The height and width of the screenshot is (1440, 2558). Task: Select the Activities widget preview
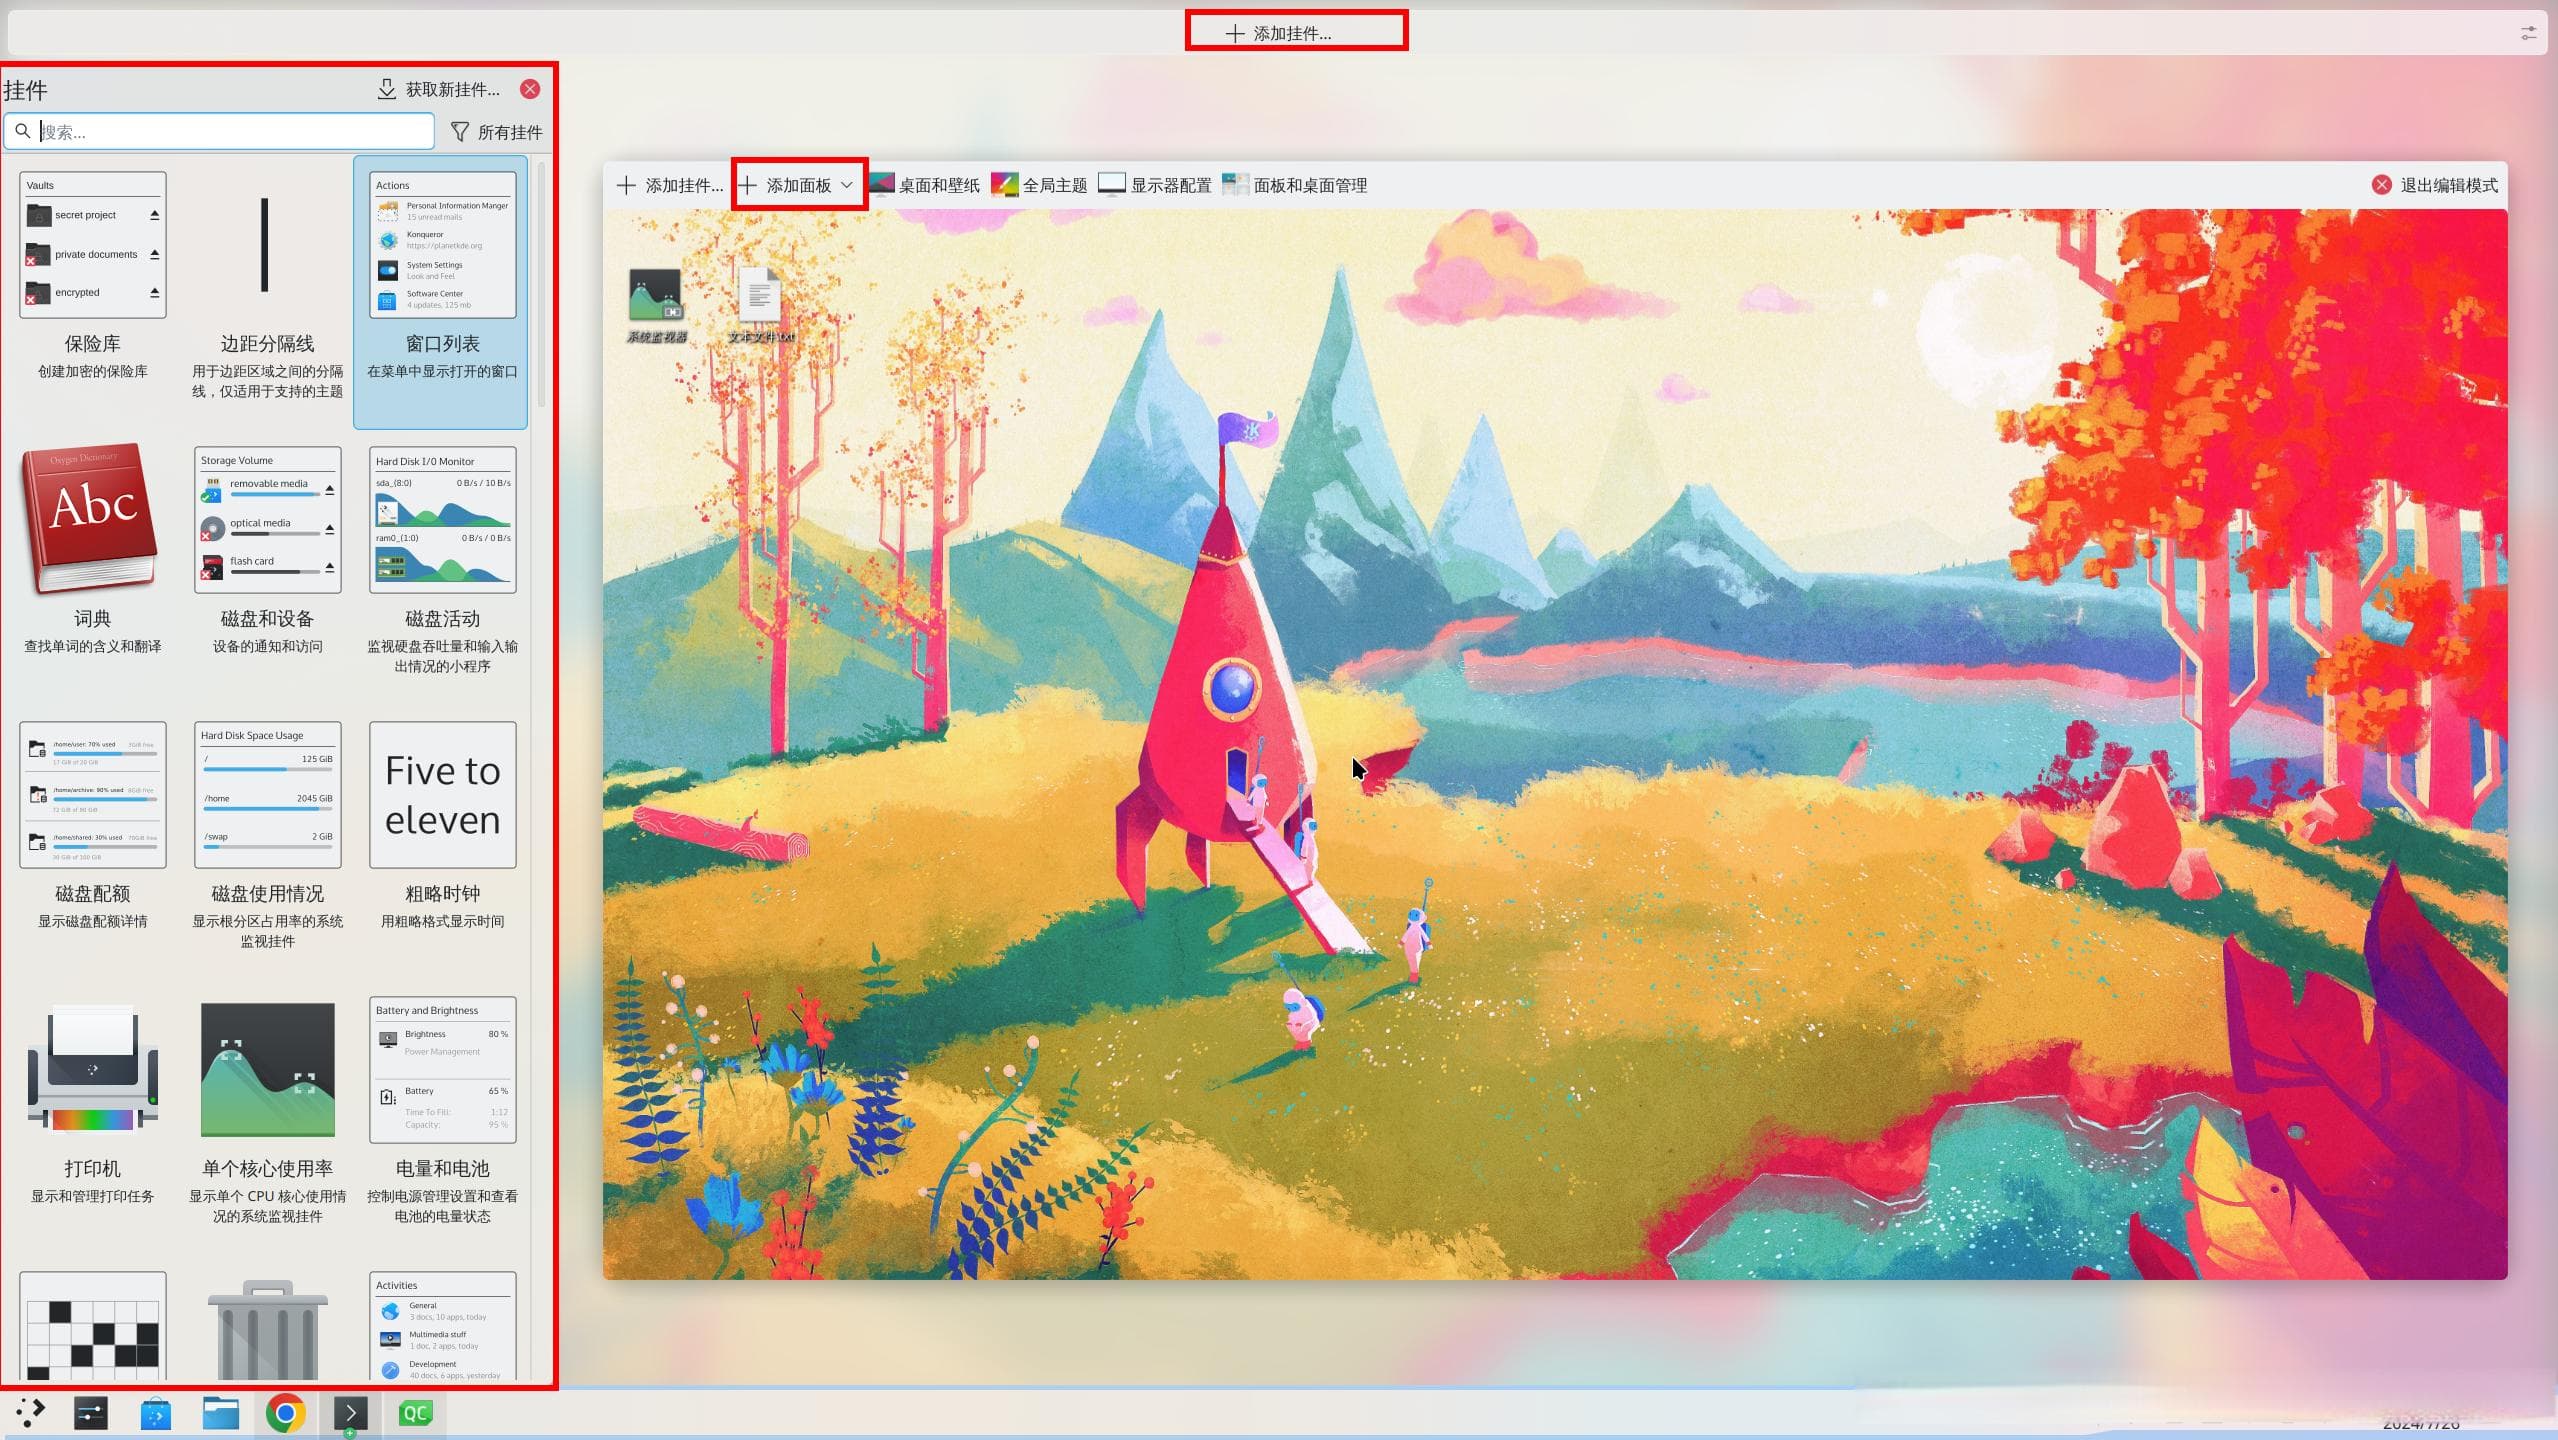pyautogui.click(x=442, y=1326)
